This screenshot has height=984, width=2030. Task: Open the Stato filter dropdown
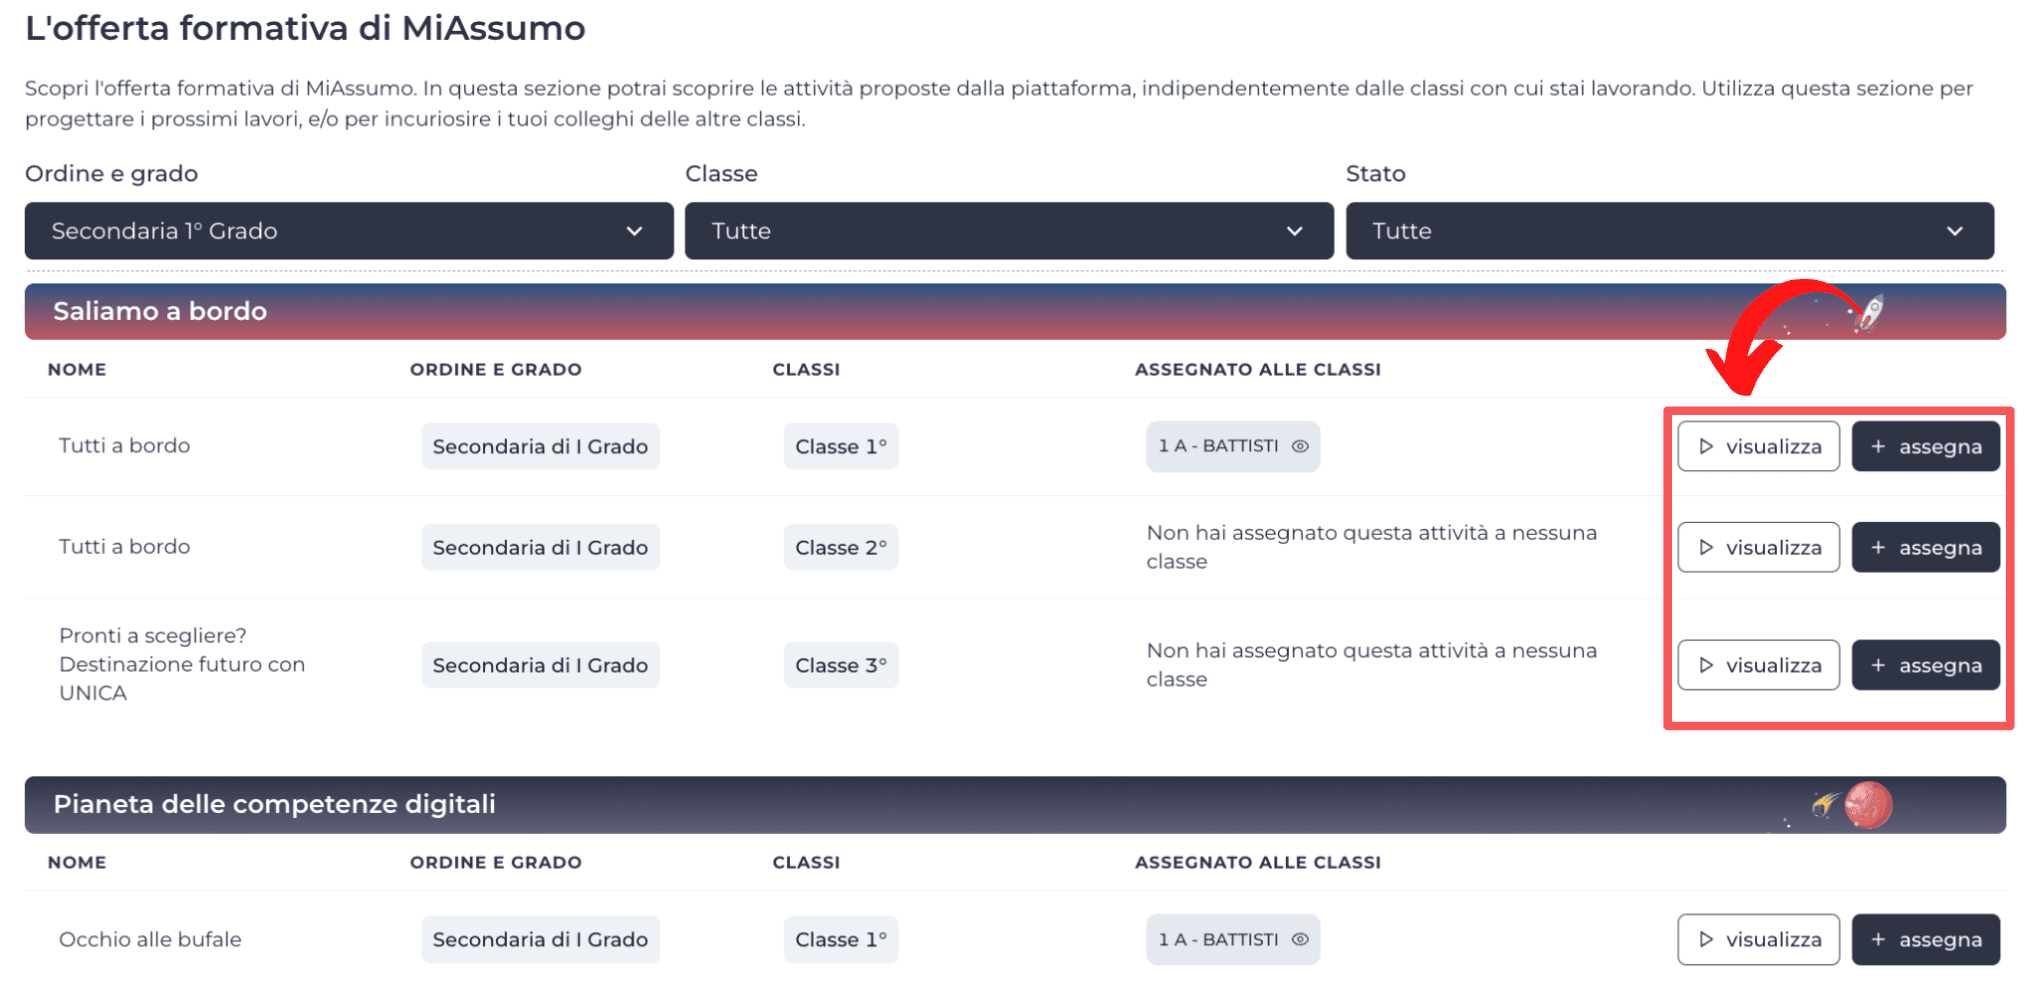coord(1669,231)
